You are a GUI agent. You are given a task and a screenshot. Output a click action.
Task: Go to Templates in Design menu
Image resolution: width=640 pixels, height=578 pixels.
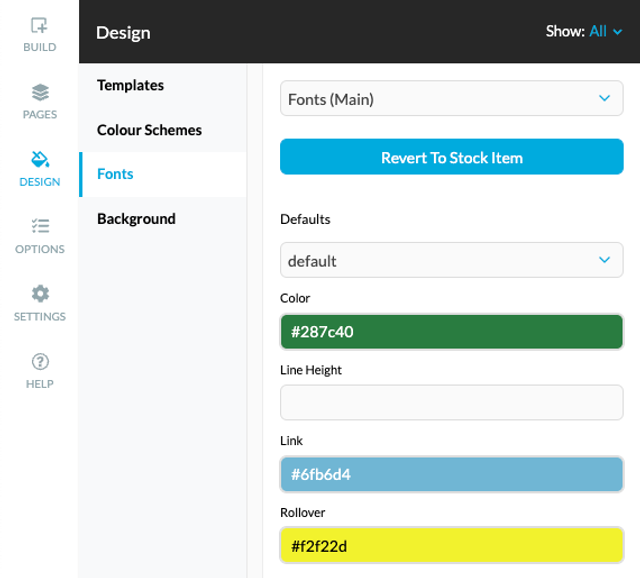(130, 85)
